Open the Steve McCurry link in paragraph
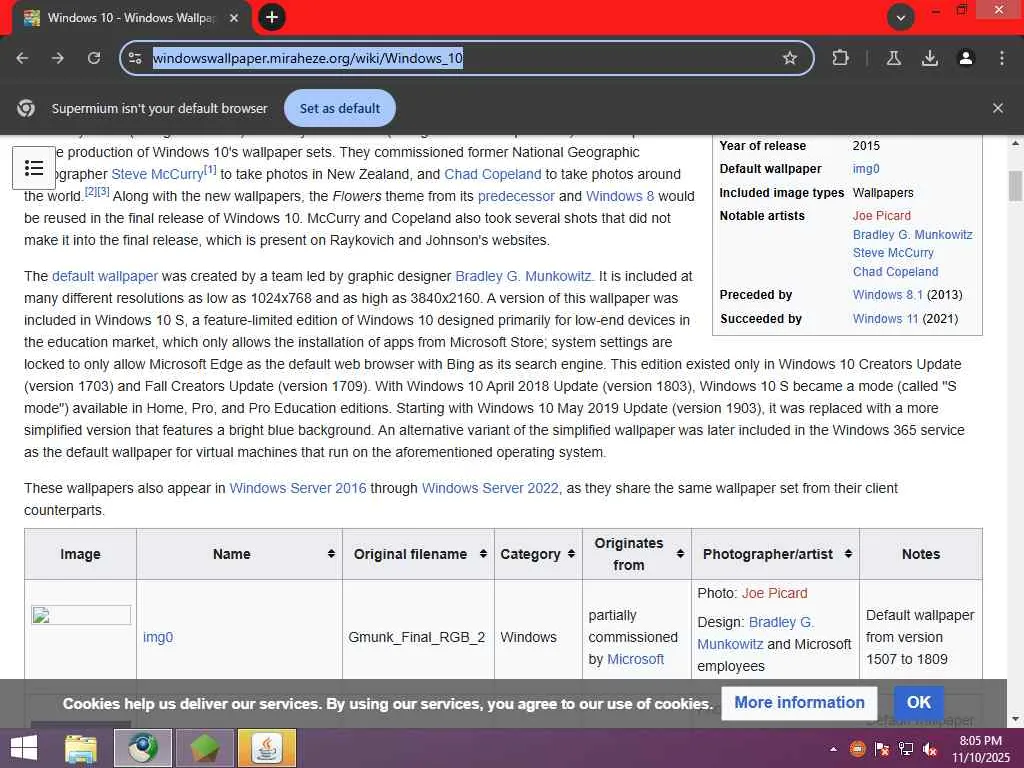Screen dimensions: 1024x768 (157, 174)
